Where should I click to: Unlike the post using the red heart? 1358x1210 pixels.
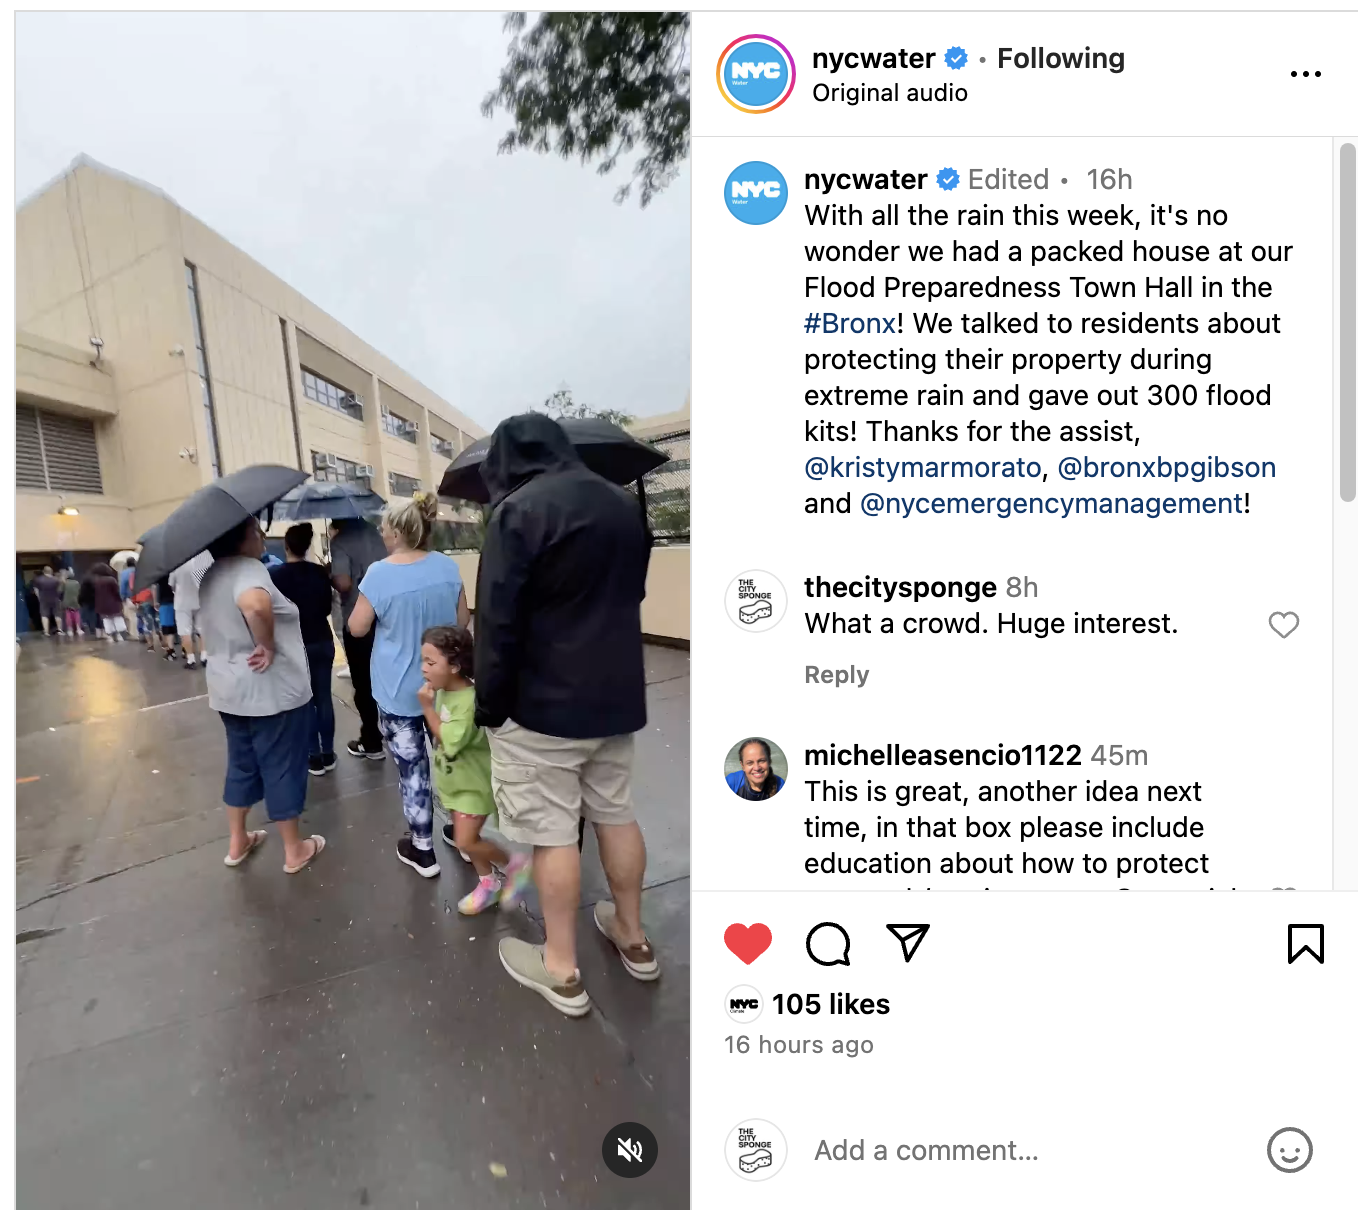click(748, 943)
